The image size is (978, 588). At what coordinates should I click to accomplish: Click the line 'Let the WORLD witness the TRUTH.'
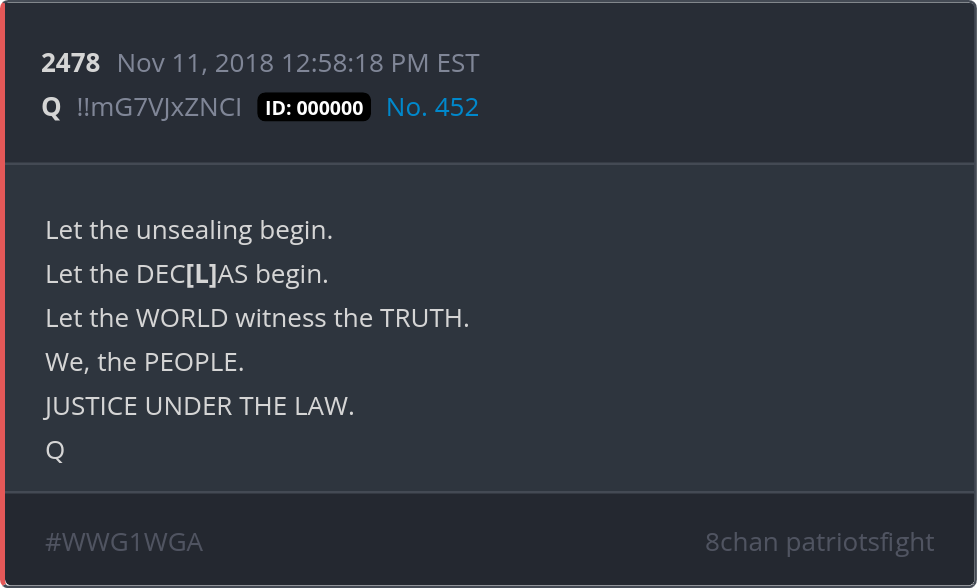(257, 318)
